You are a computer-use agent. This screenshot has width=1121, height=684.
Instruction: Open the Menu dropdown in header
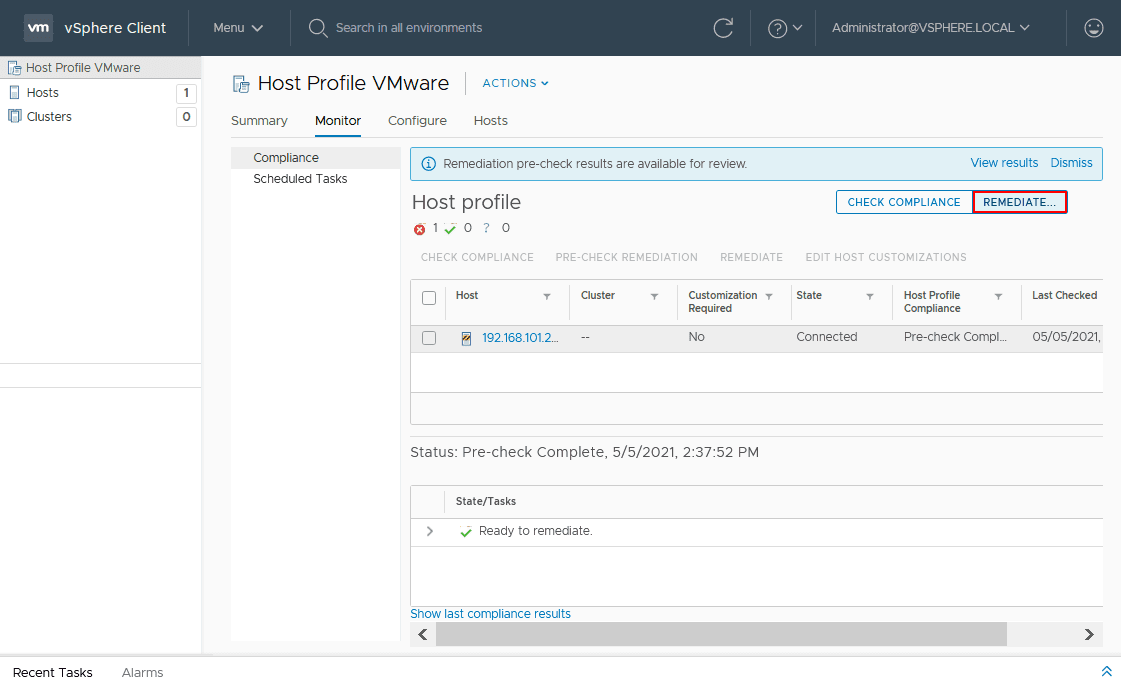coord(238,28)
